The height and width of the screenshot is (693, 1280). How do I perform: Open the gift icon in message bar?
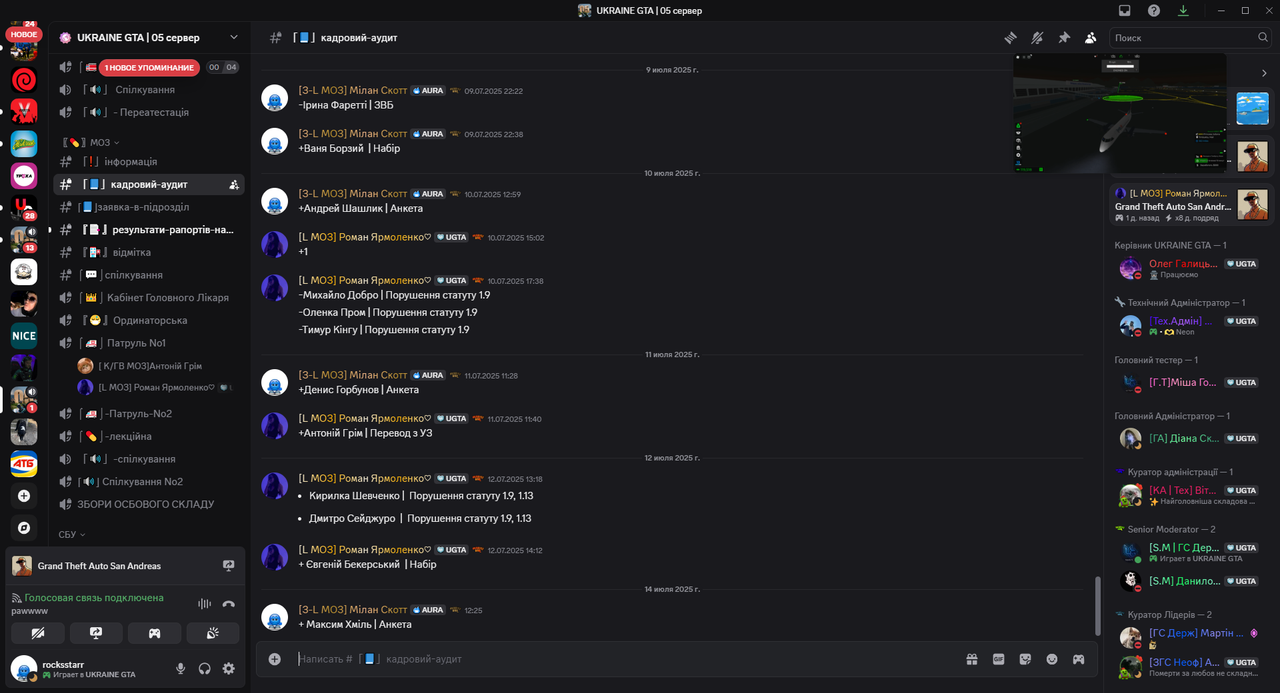click(x=971, y=659)
